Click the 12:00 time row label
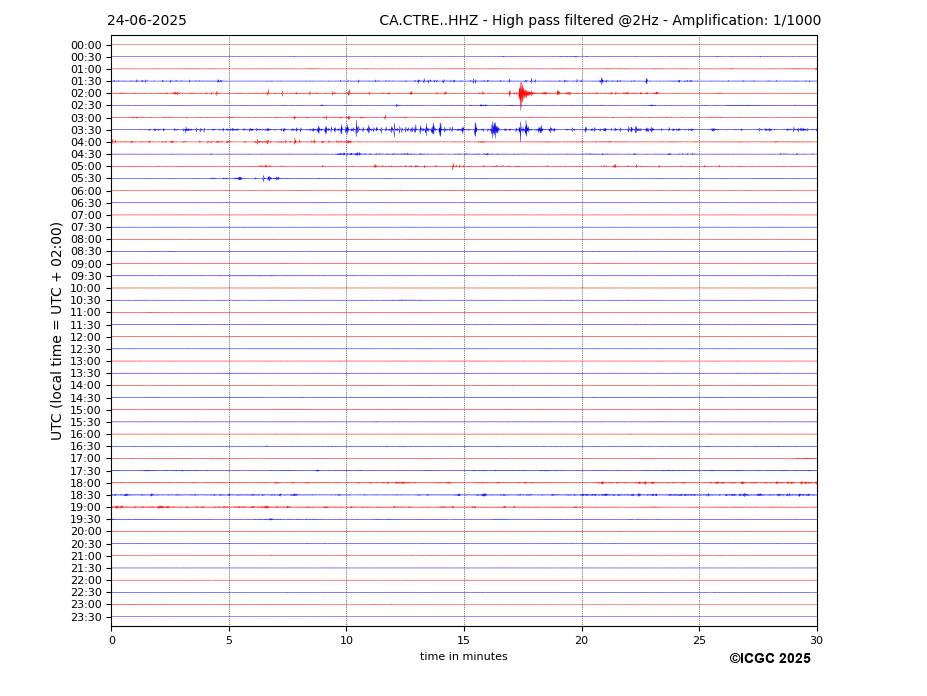Screen dimensions: 927x696 [86, 337]
